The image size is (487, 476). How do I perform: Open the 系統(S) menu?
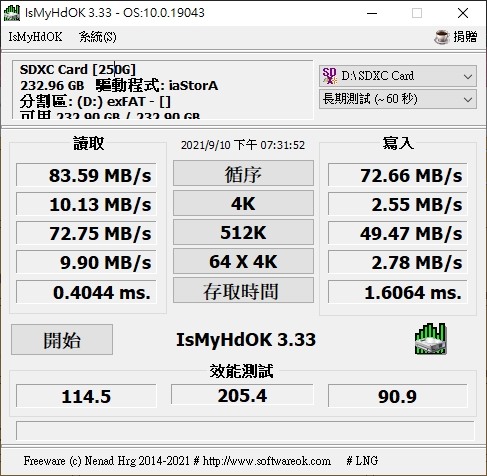[x=98, y=37]
